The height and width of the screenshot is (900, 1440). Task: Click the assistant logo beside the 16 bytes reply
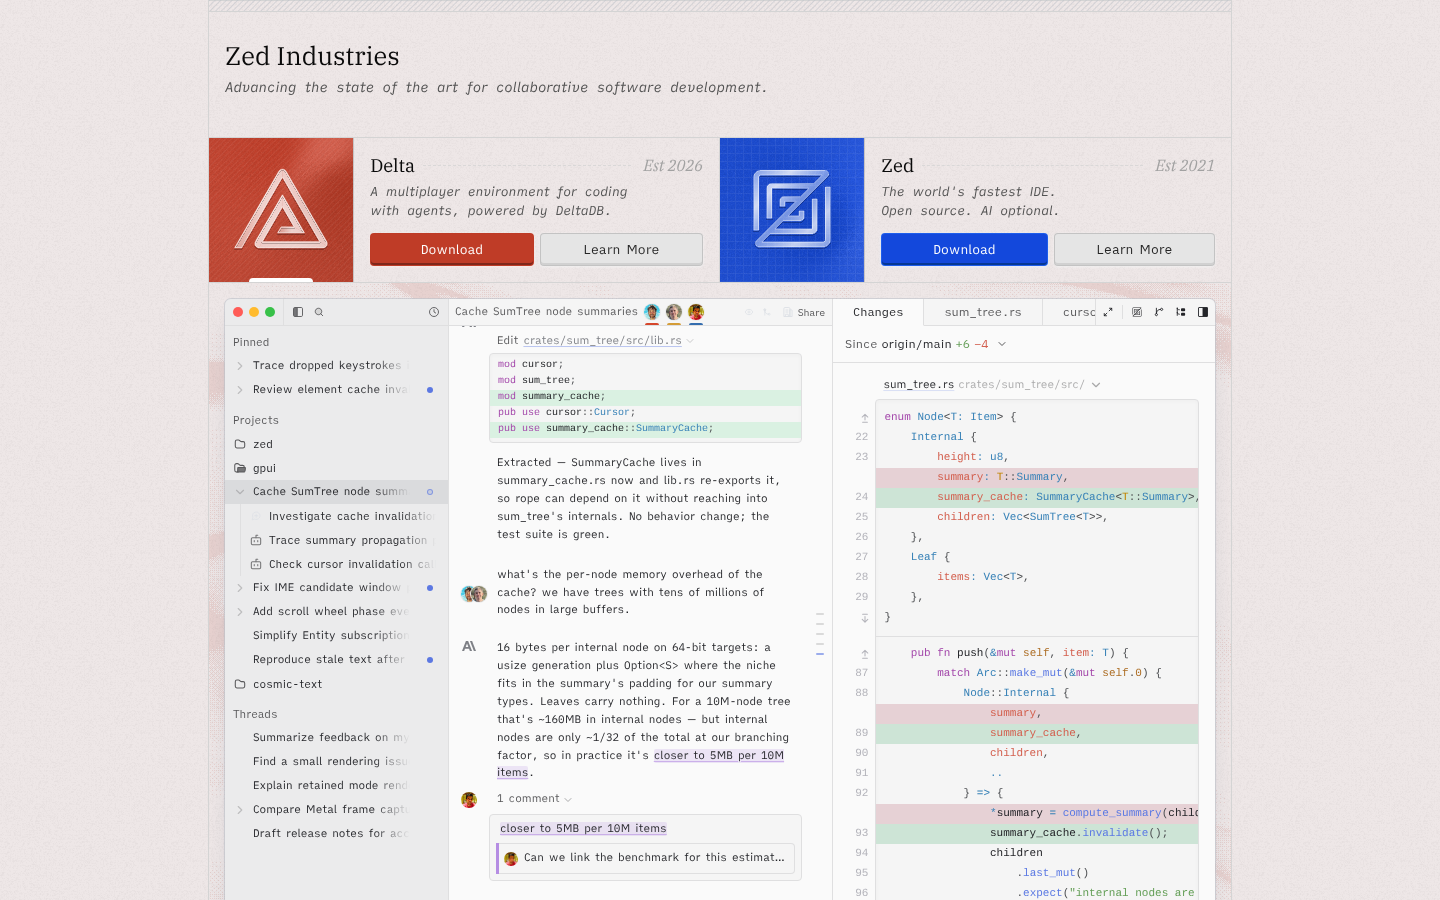pos(469,647)
